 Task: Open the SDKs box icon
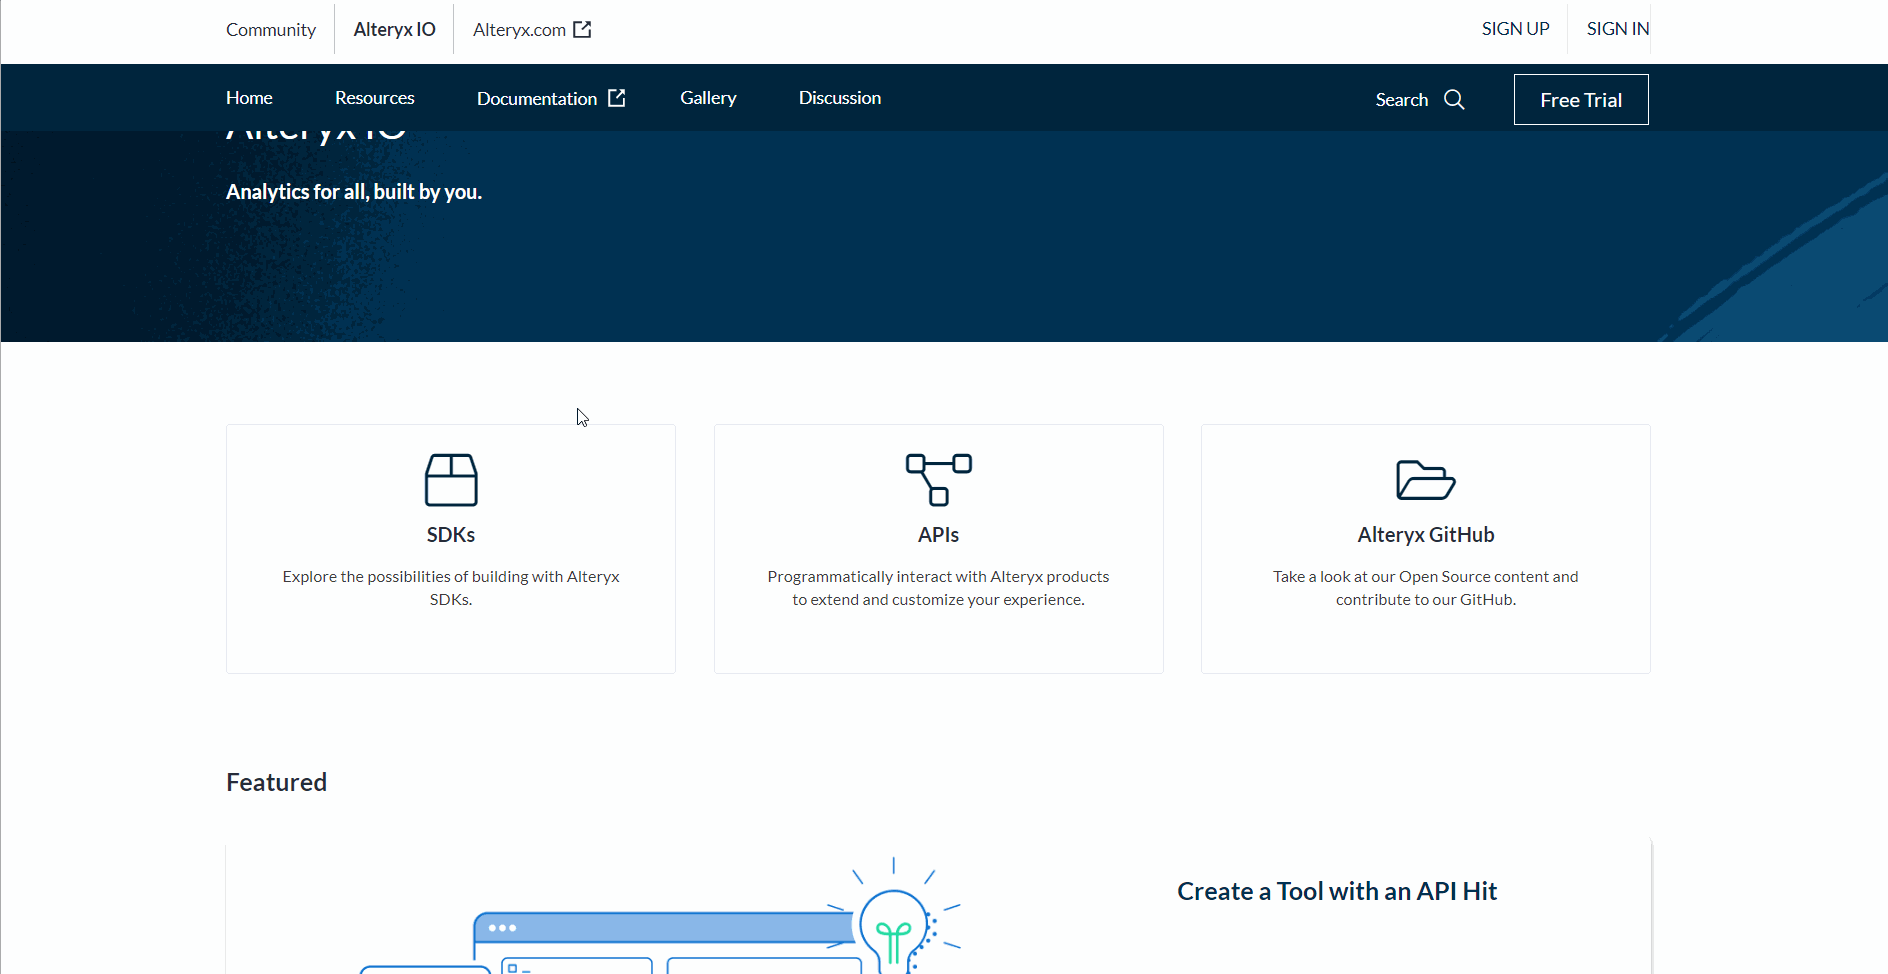tap(451, 480)
